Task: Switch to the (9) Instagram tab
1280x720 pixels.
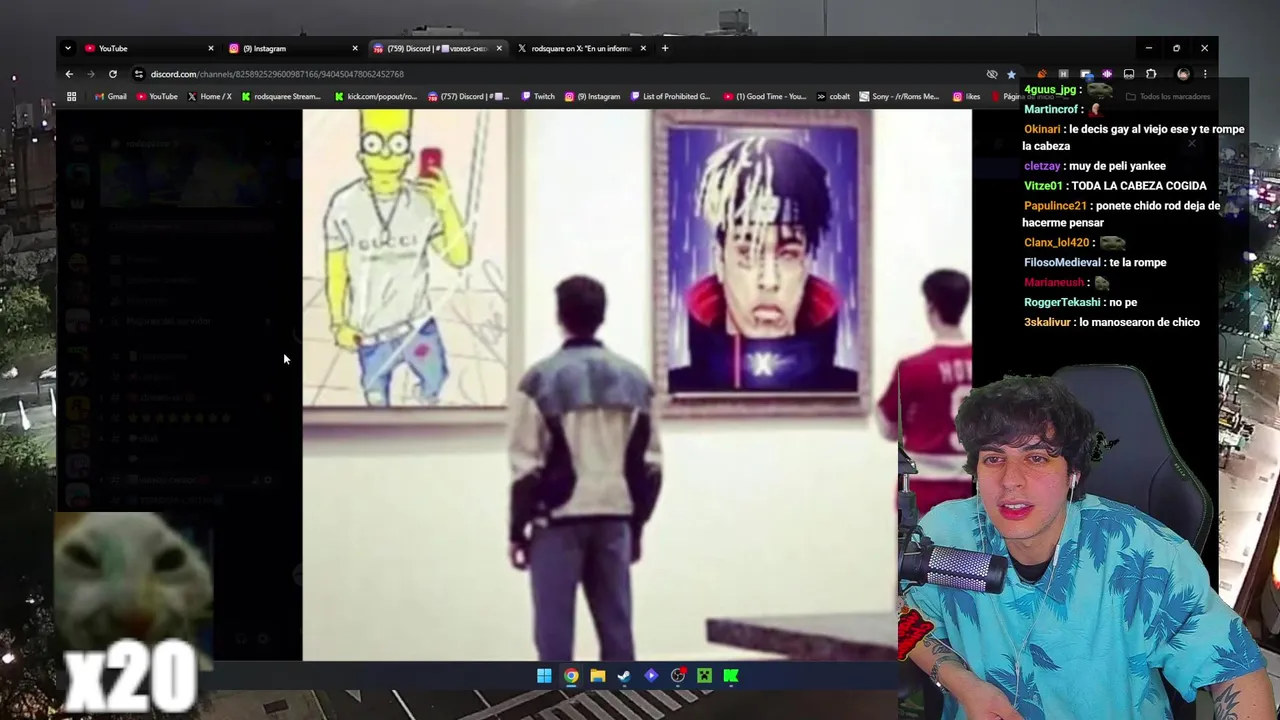Action: click(292, 48)
